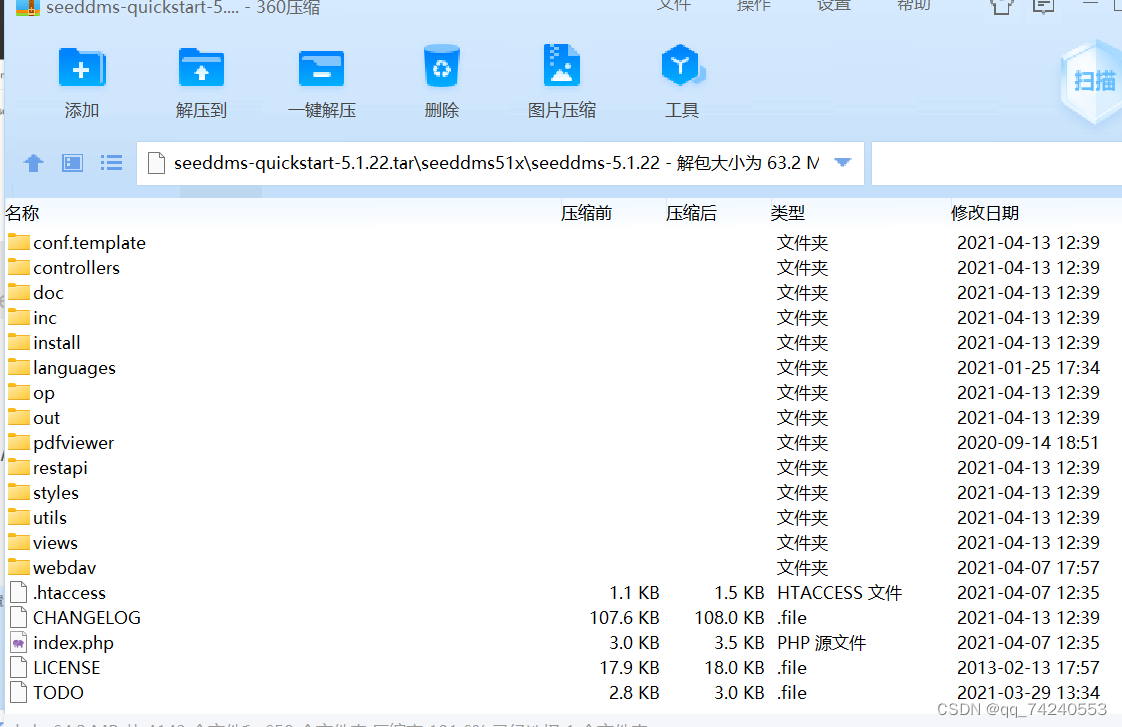The image size is (1122, 727).
Task: Click the file name 'CHANGELOG'
Action: click(x=87, y=618)
